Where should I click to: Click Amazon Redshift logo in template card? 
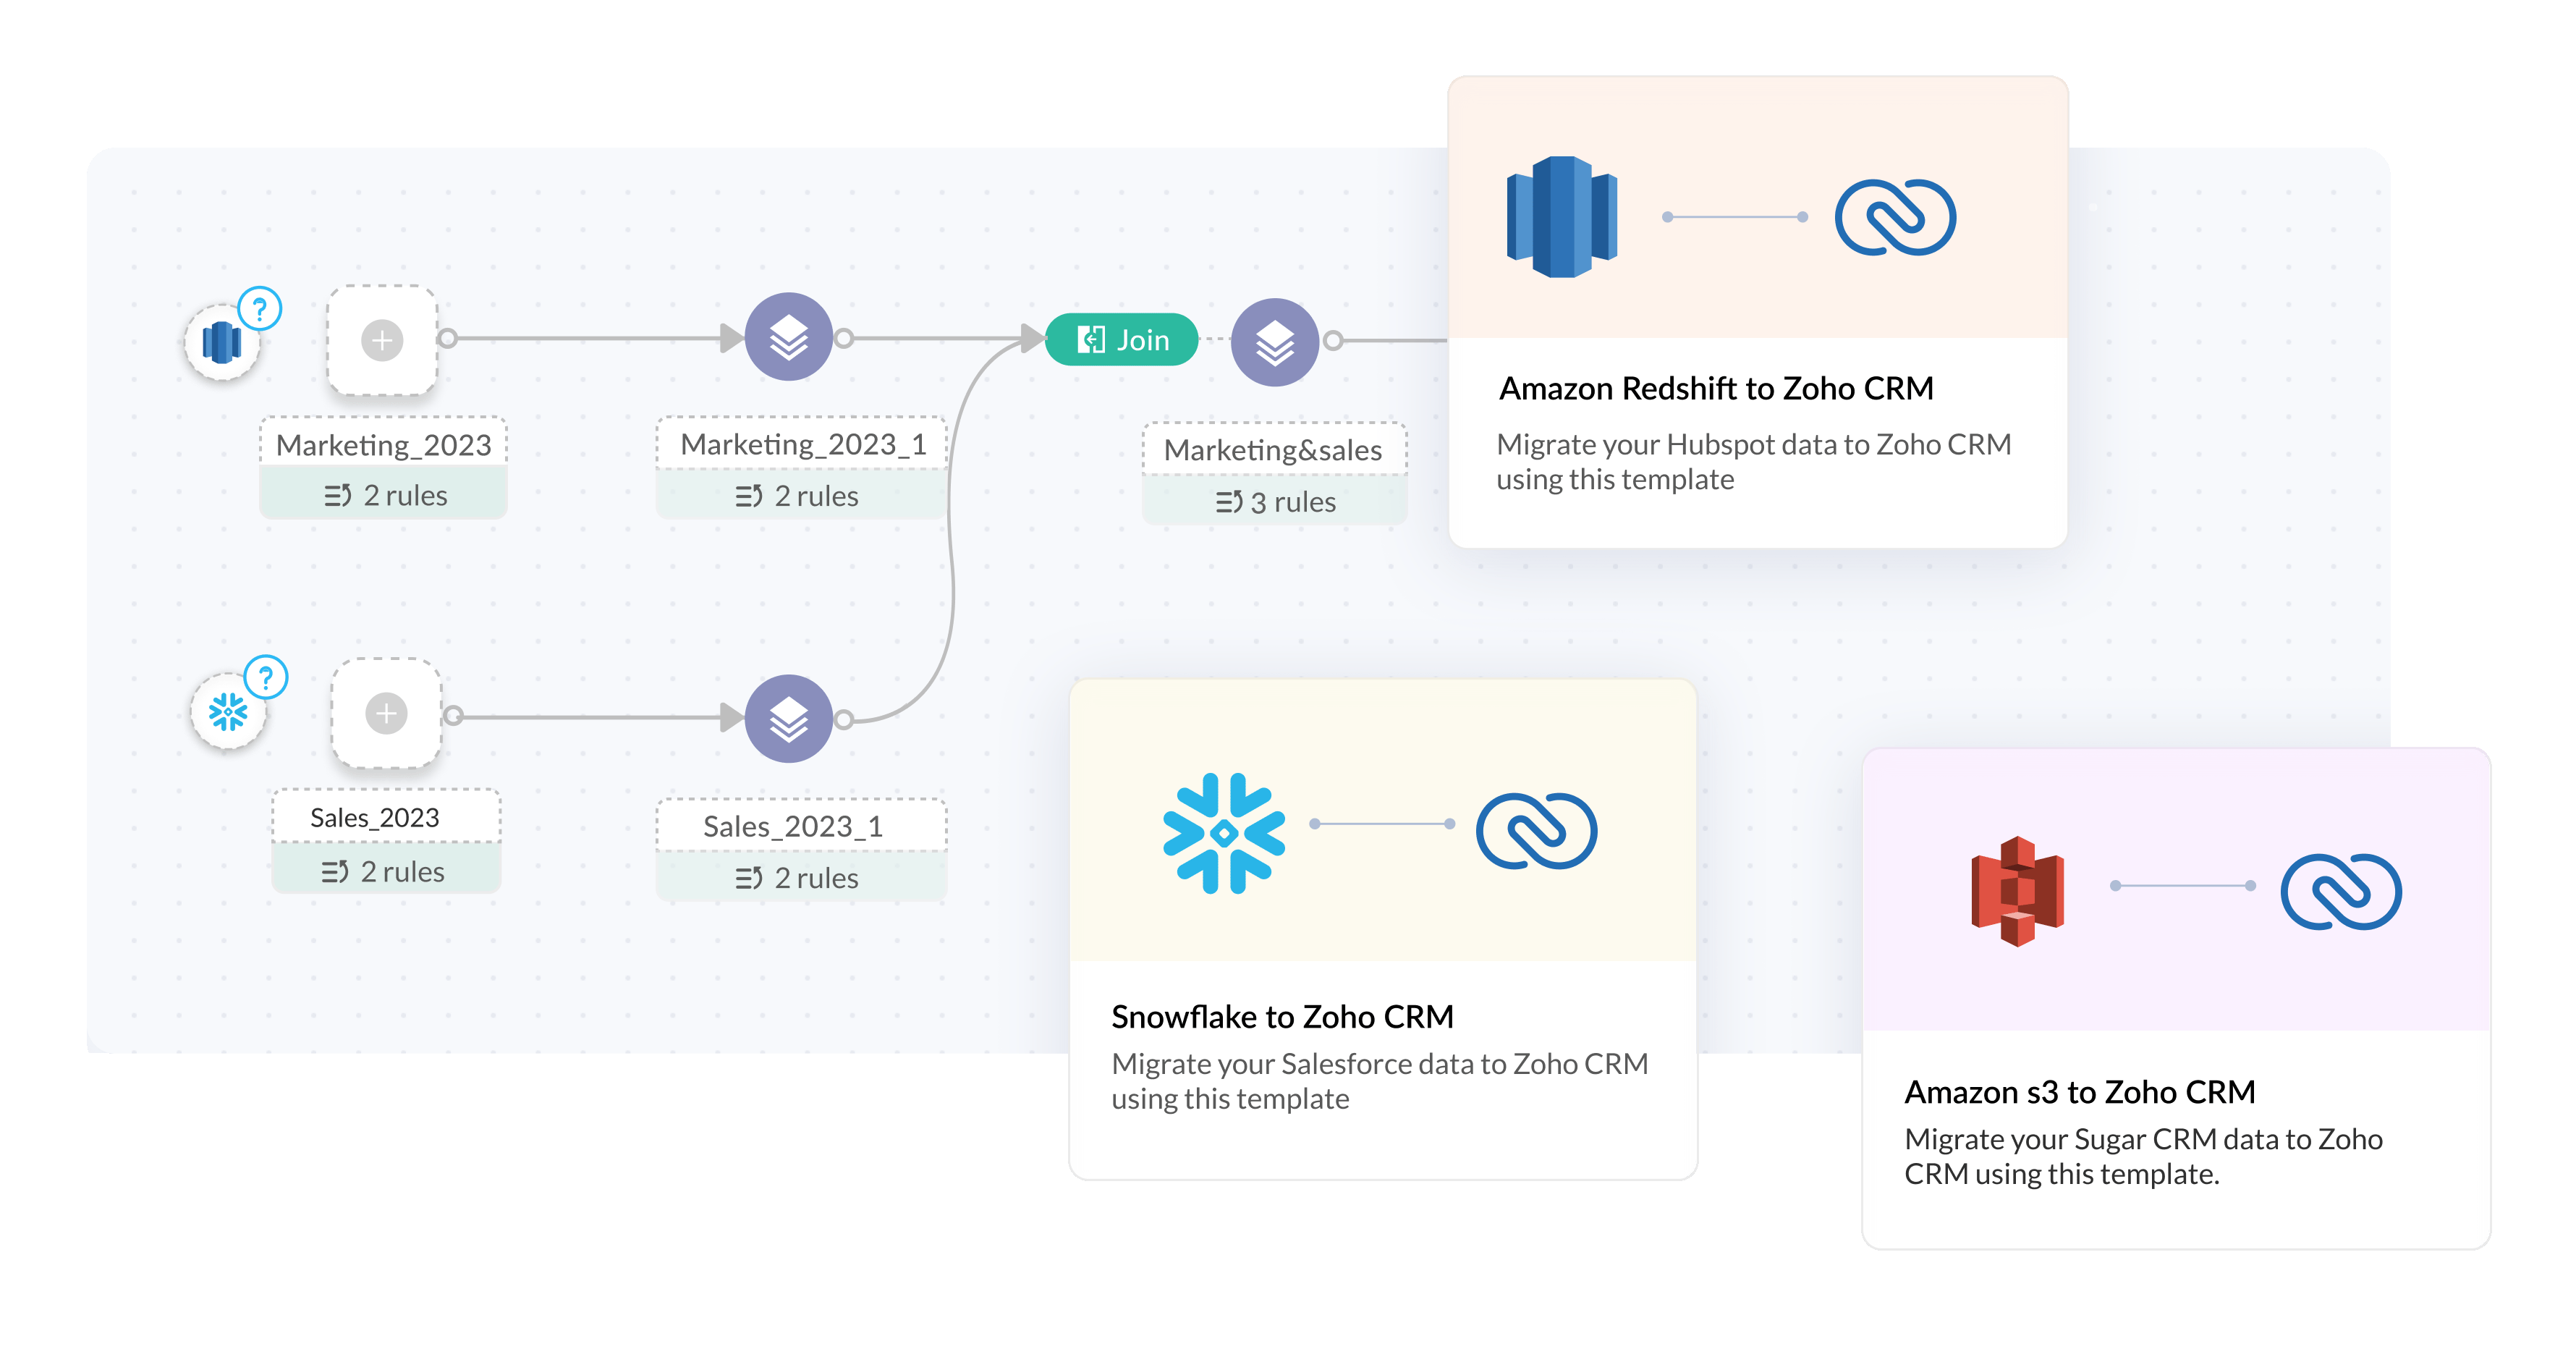(x=1562, y=216)
